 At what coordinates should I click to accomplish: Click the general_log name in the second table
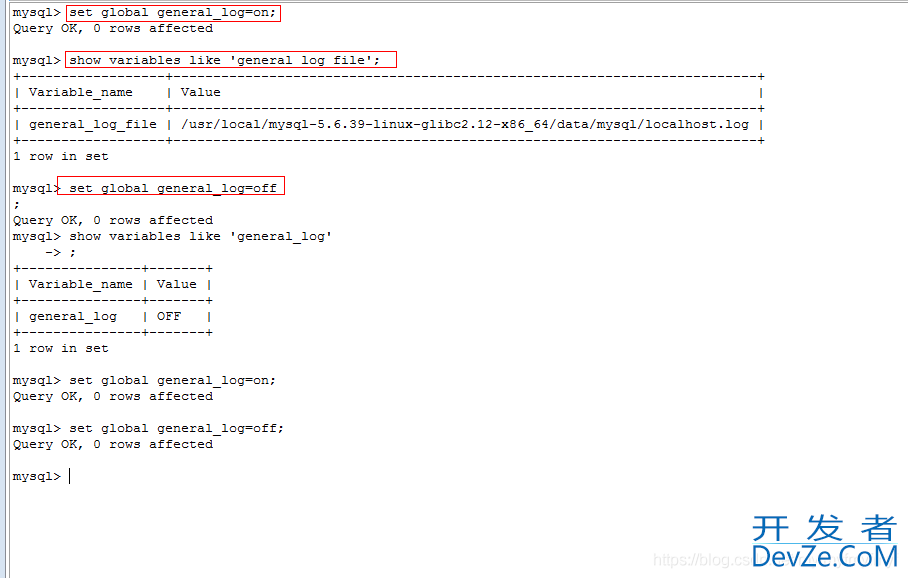[x=73, y=317]
